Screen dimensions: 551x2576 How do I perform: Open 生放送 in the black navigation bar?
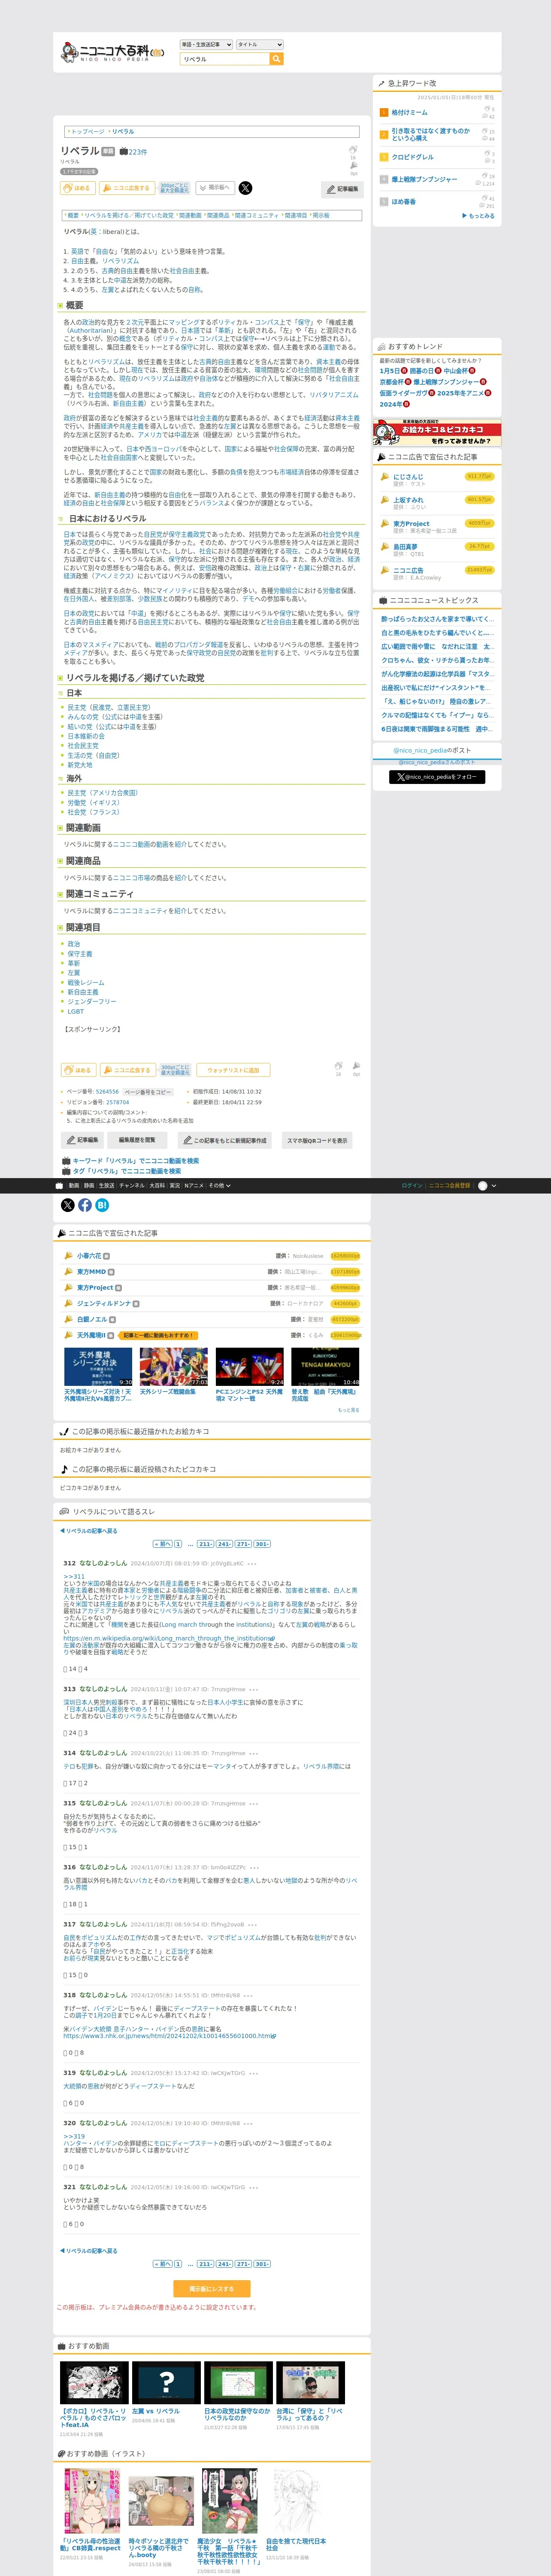coord(106,1186)
